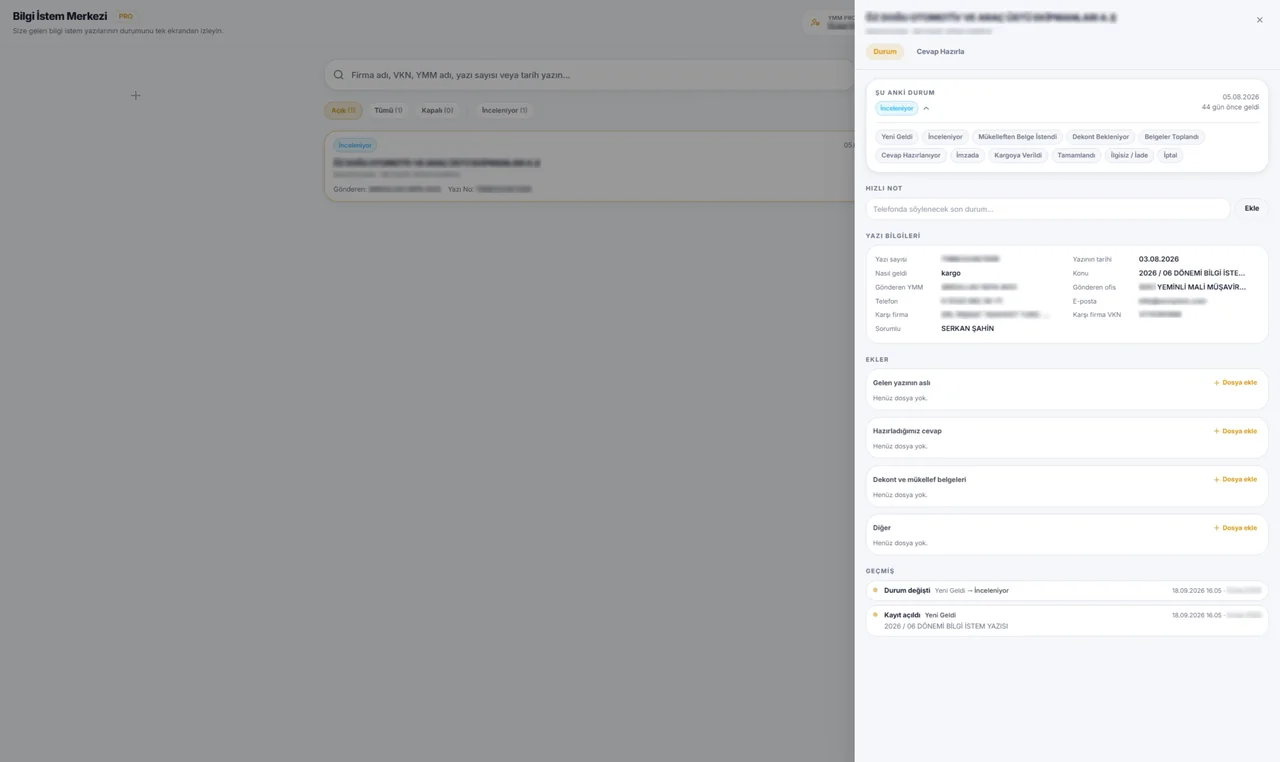Click the responsible person name SERKAN ŞAHİN

click(x=967, y=329)
